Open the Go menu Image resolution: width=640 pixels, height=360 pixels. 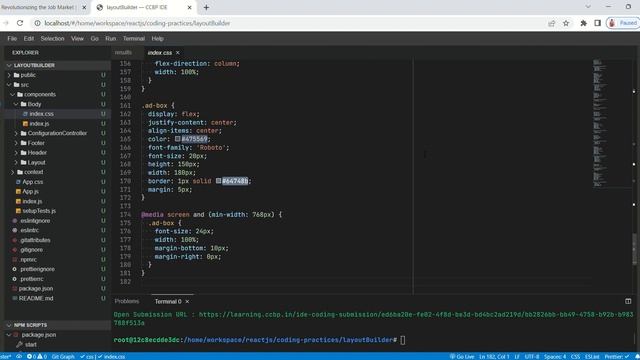coord(94,38)
